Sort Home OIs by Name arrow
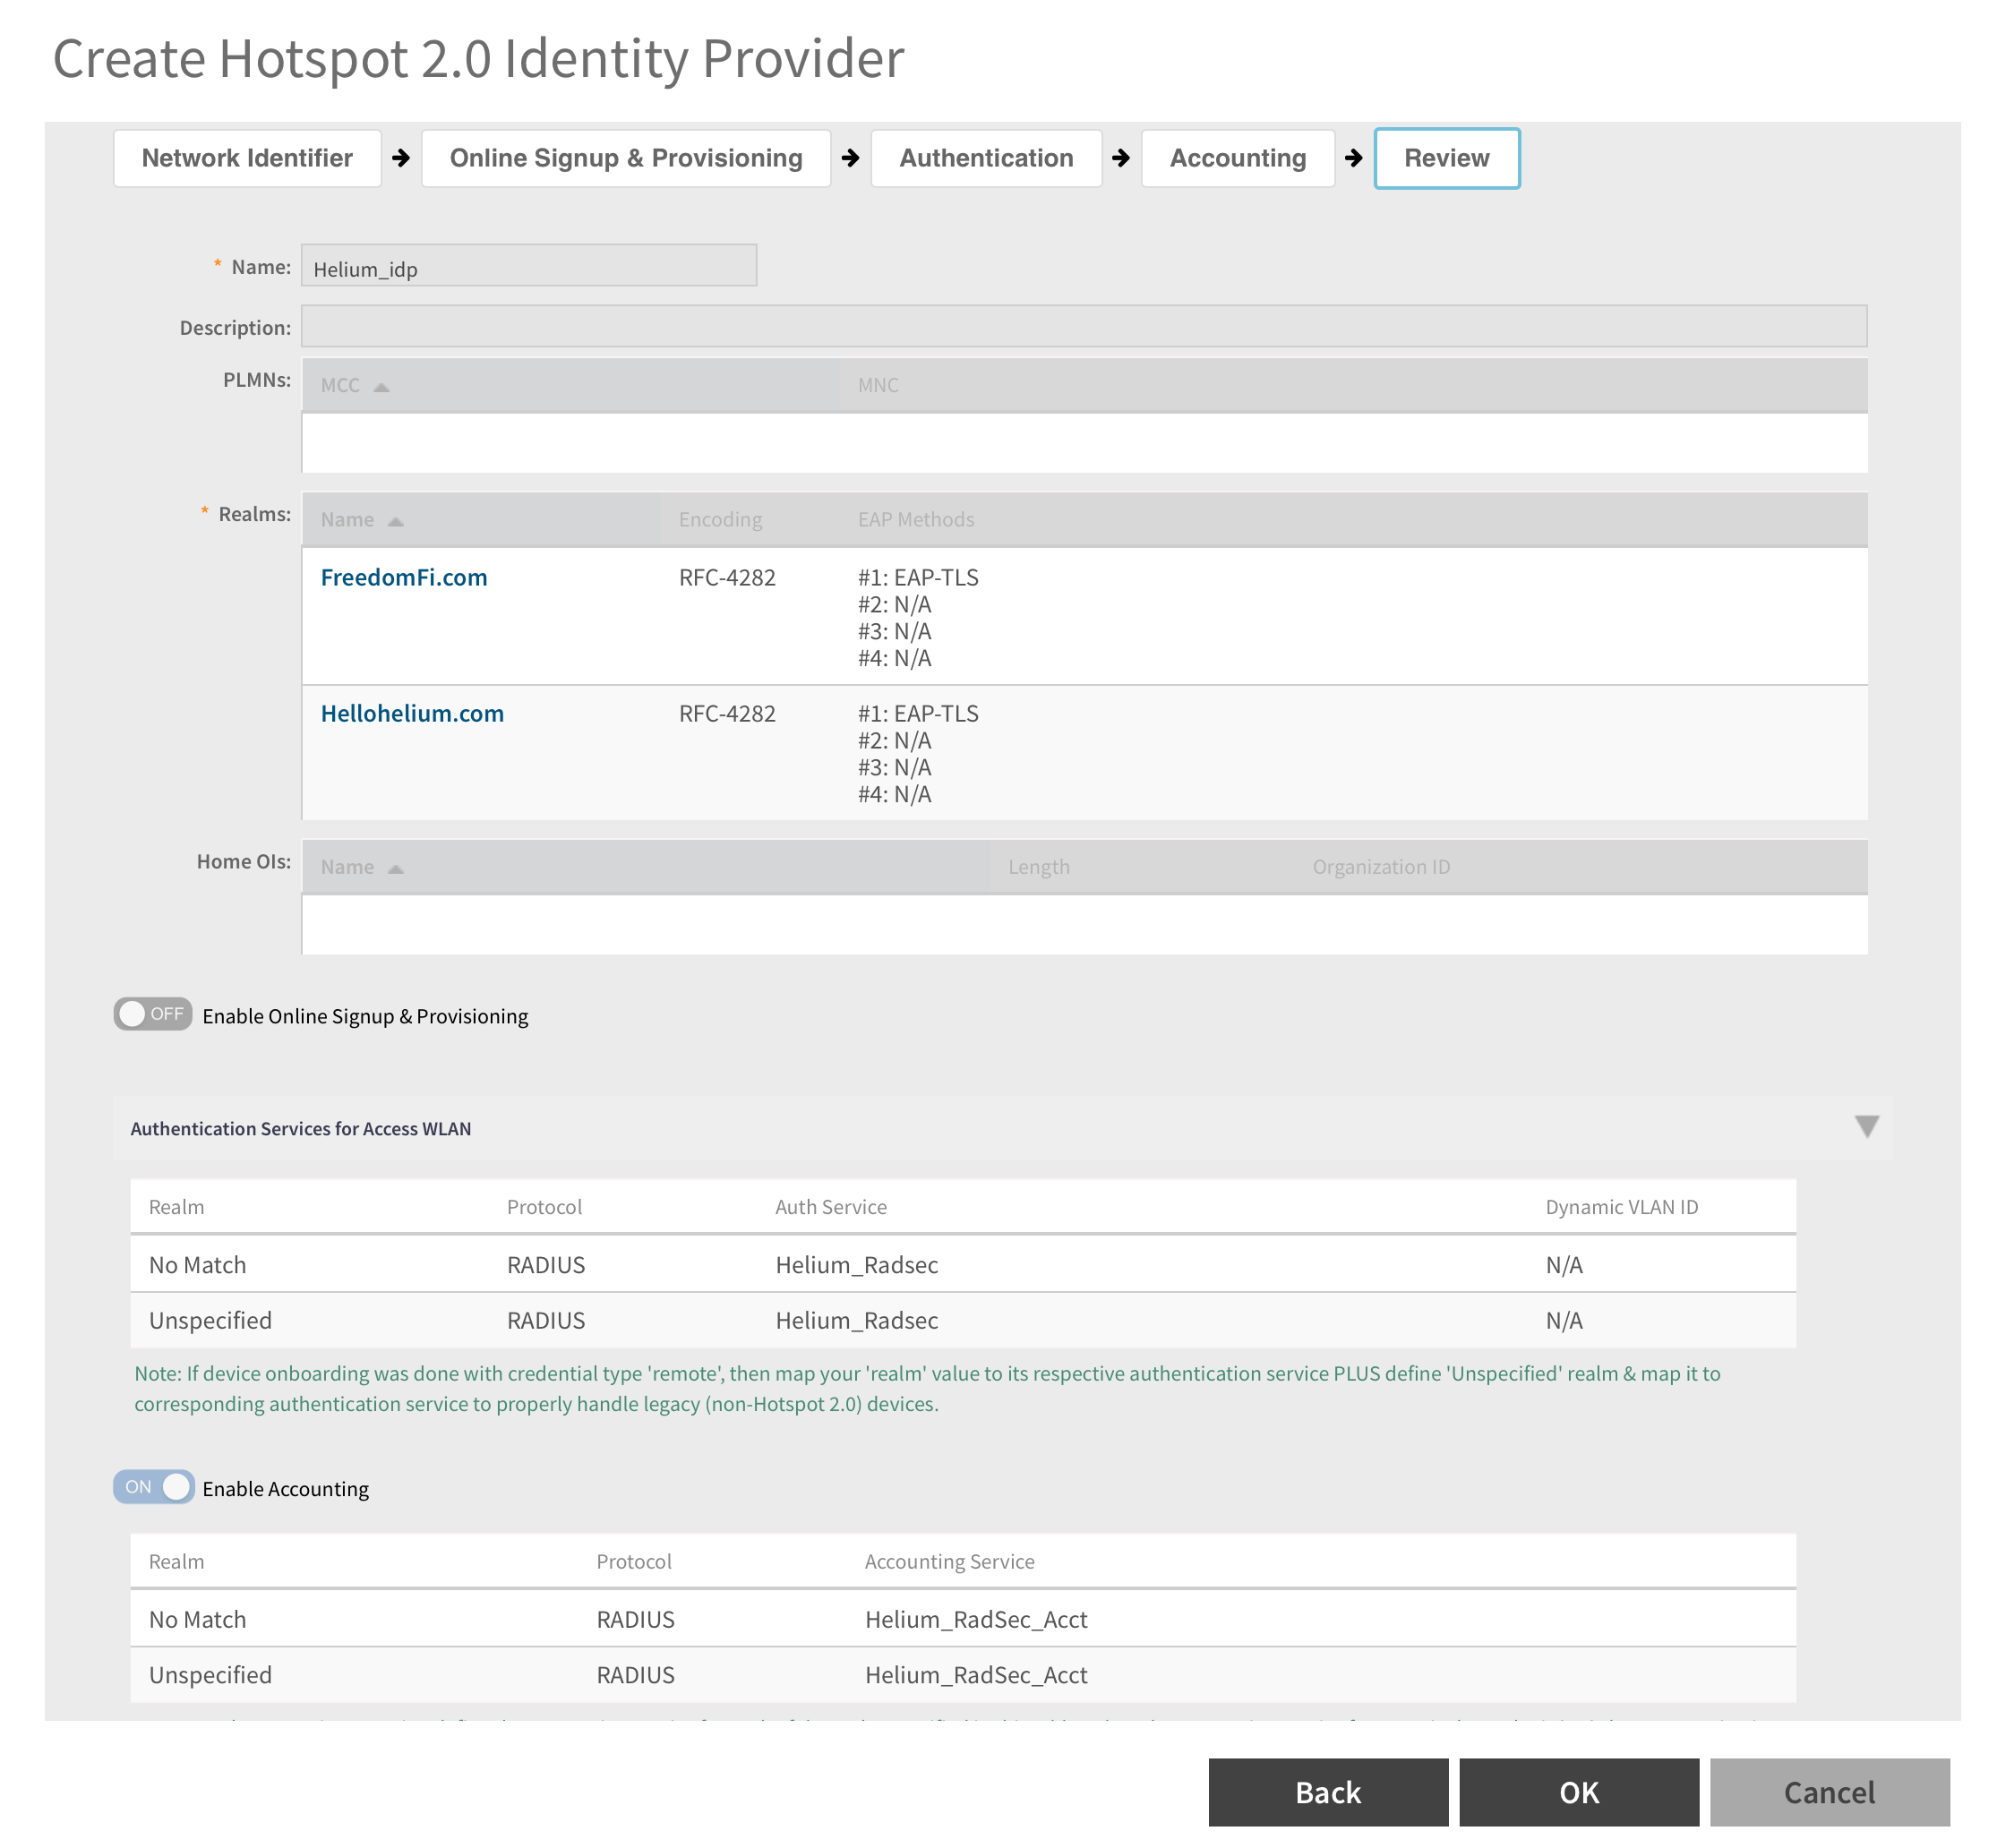The height and width of the screenshot is (1848, 1997). 395,869
